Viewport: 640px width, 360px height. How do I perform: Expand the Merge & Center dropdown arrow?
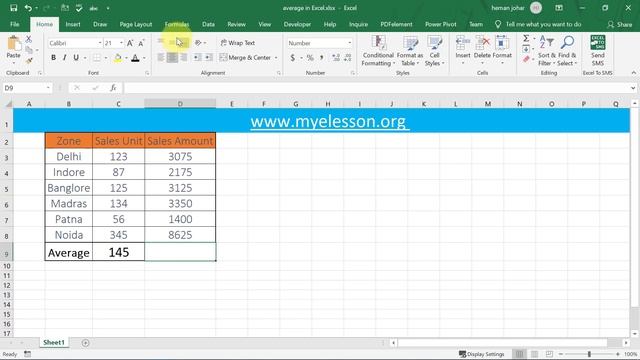click(x=276, y=58)
